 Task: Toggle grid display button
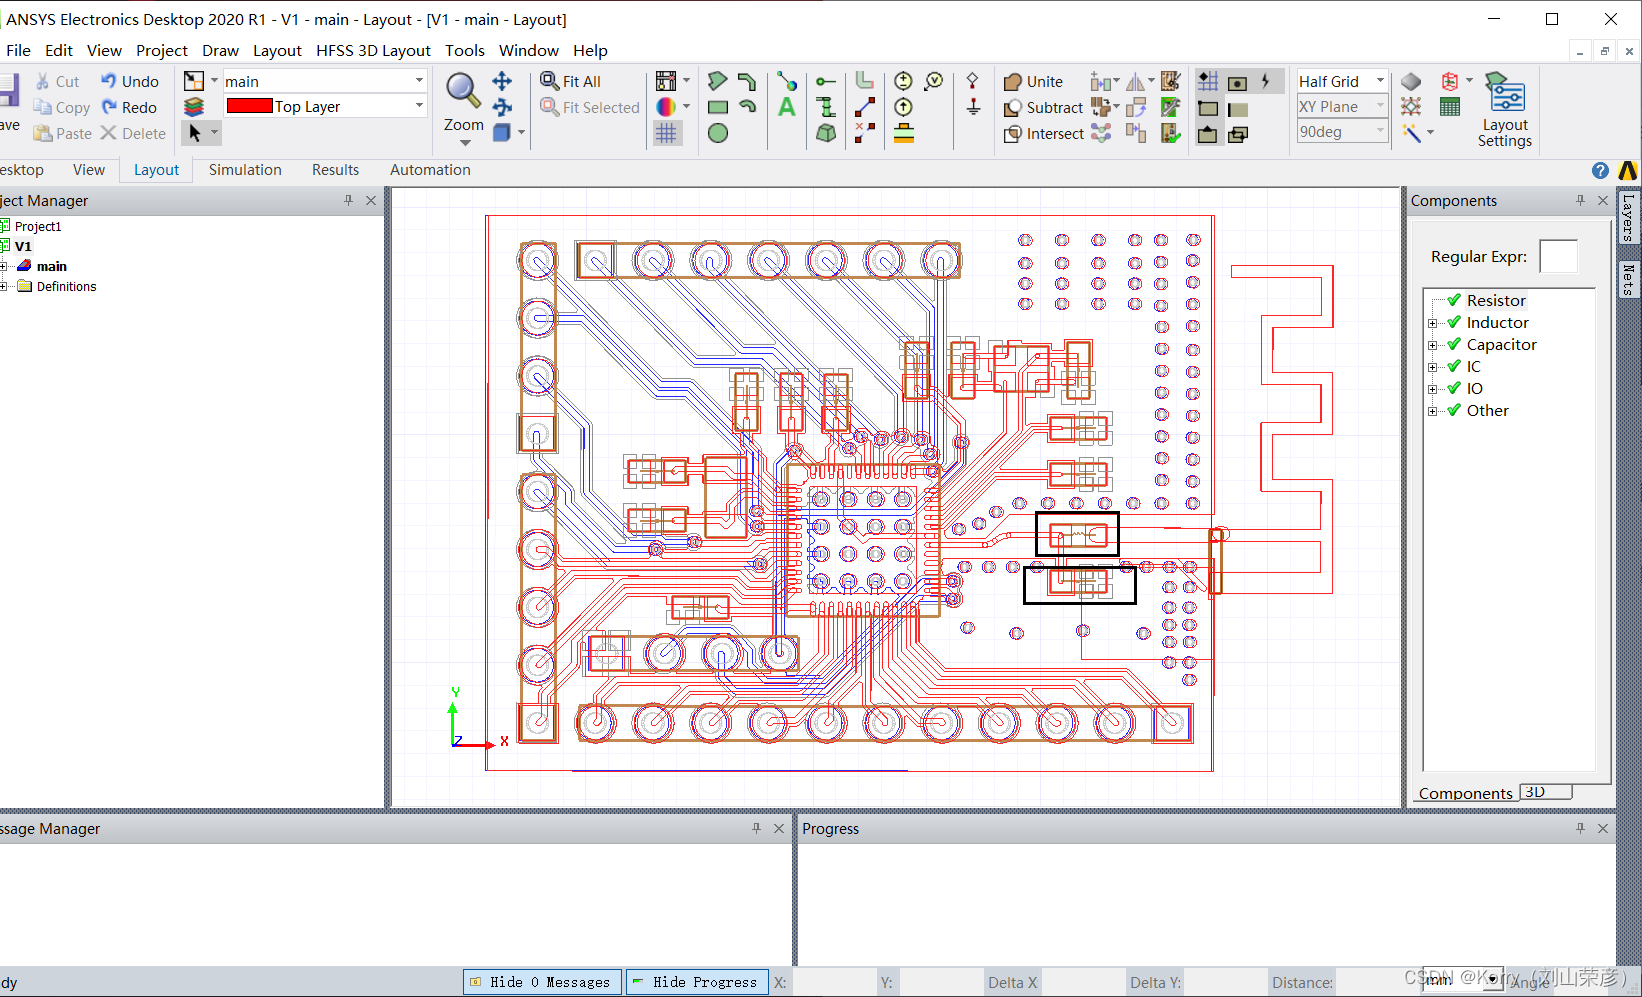tap(666, 133)
